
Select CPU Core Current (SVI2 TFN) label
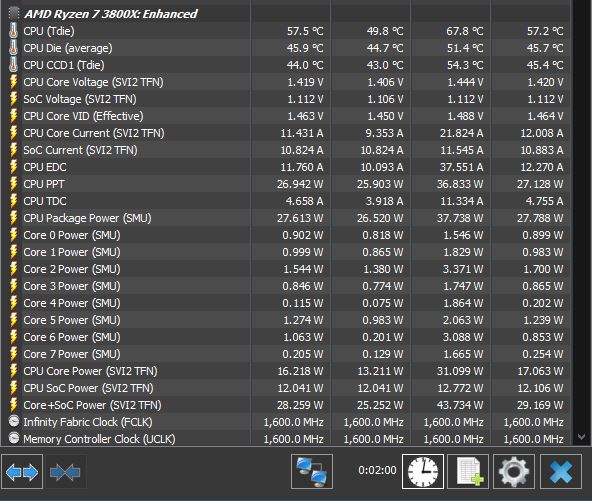tap(94, 133)
